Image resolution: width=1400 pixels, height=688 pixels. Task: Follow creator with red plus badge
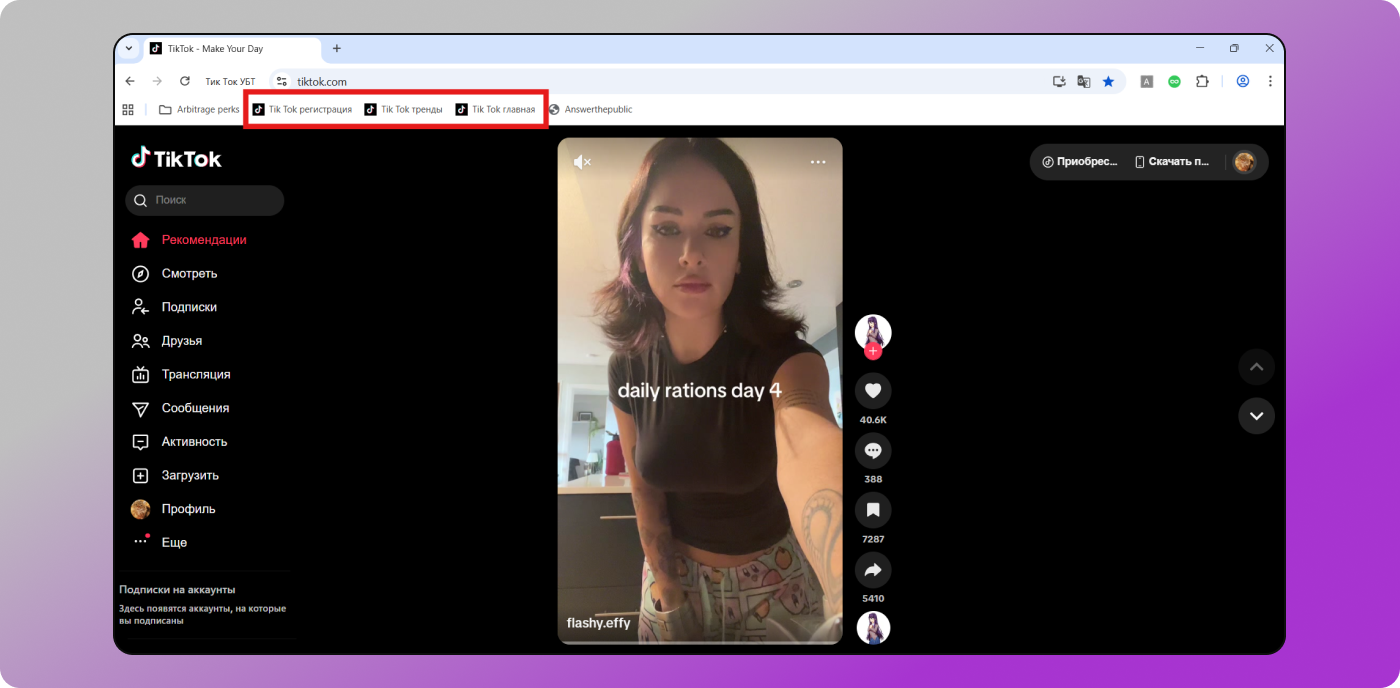(x=873, y=351)
